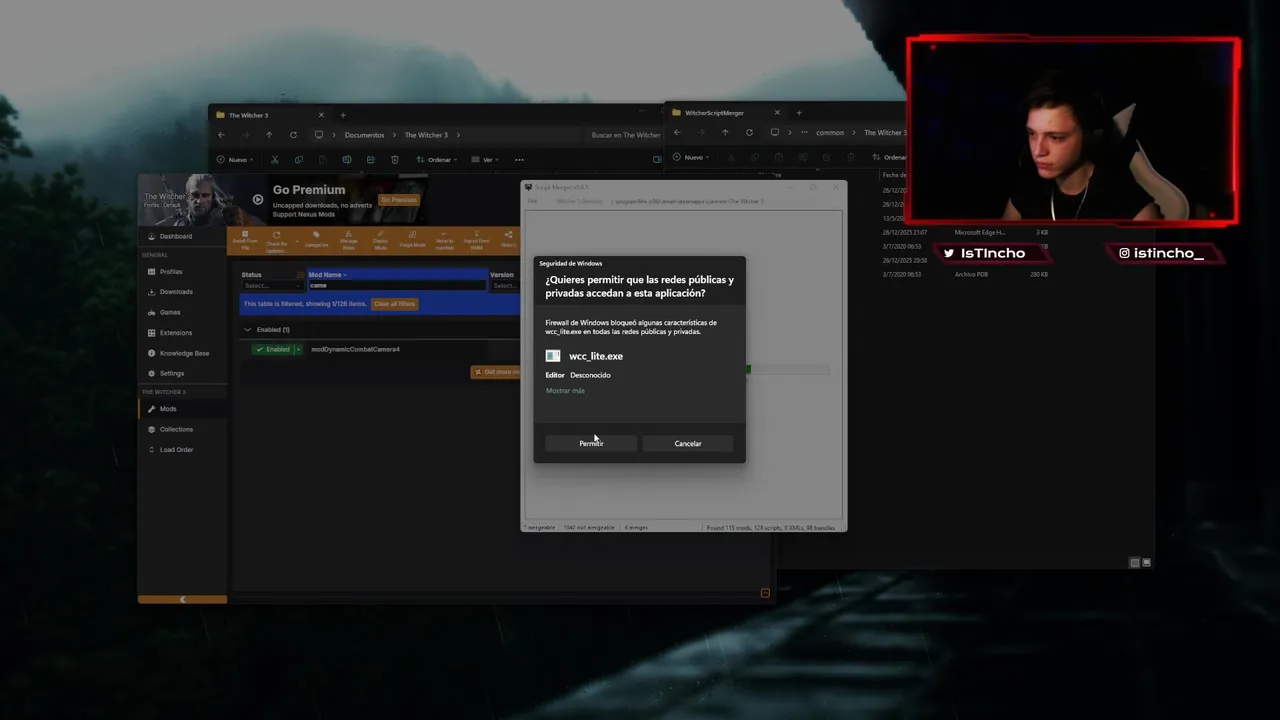The height and width of the screenshot is (720, 1280).
Task: Play the Vortex banner video icon
Action: [258, 199]
